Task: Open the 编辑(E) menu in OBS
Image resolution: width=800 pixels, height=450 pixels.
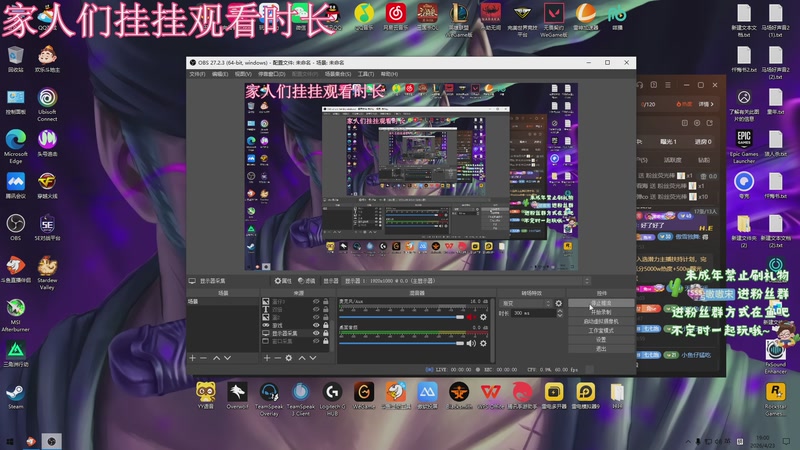Action: 220,74
